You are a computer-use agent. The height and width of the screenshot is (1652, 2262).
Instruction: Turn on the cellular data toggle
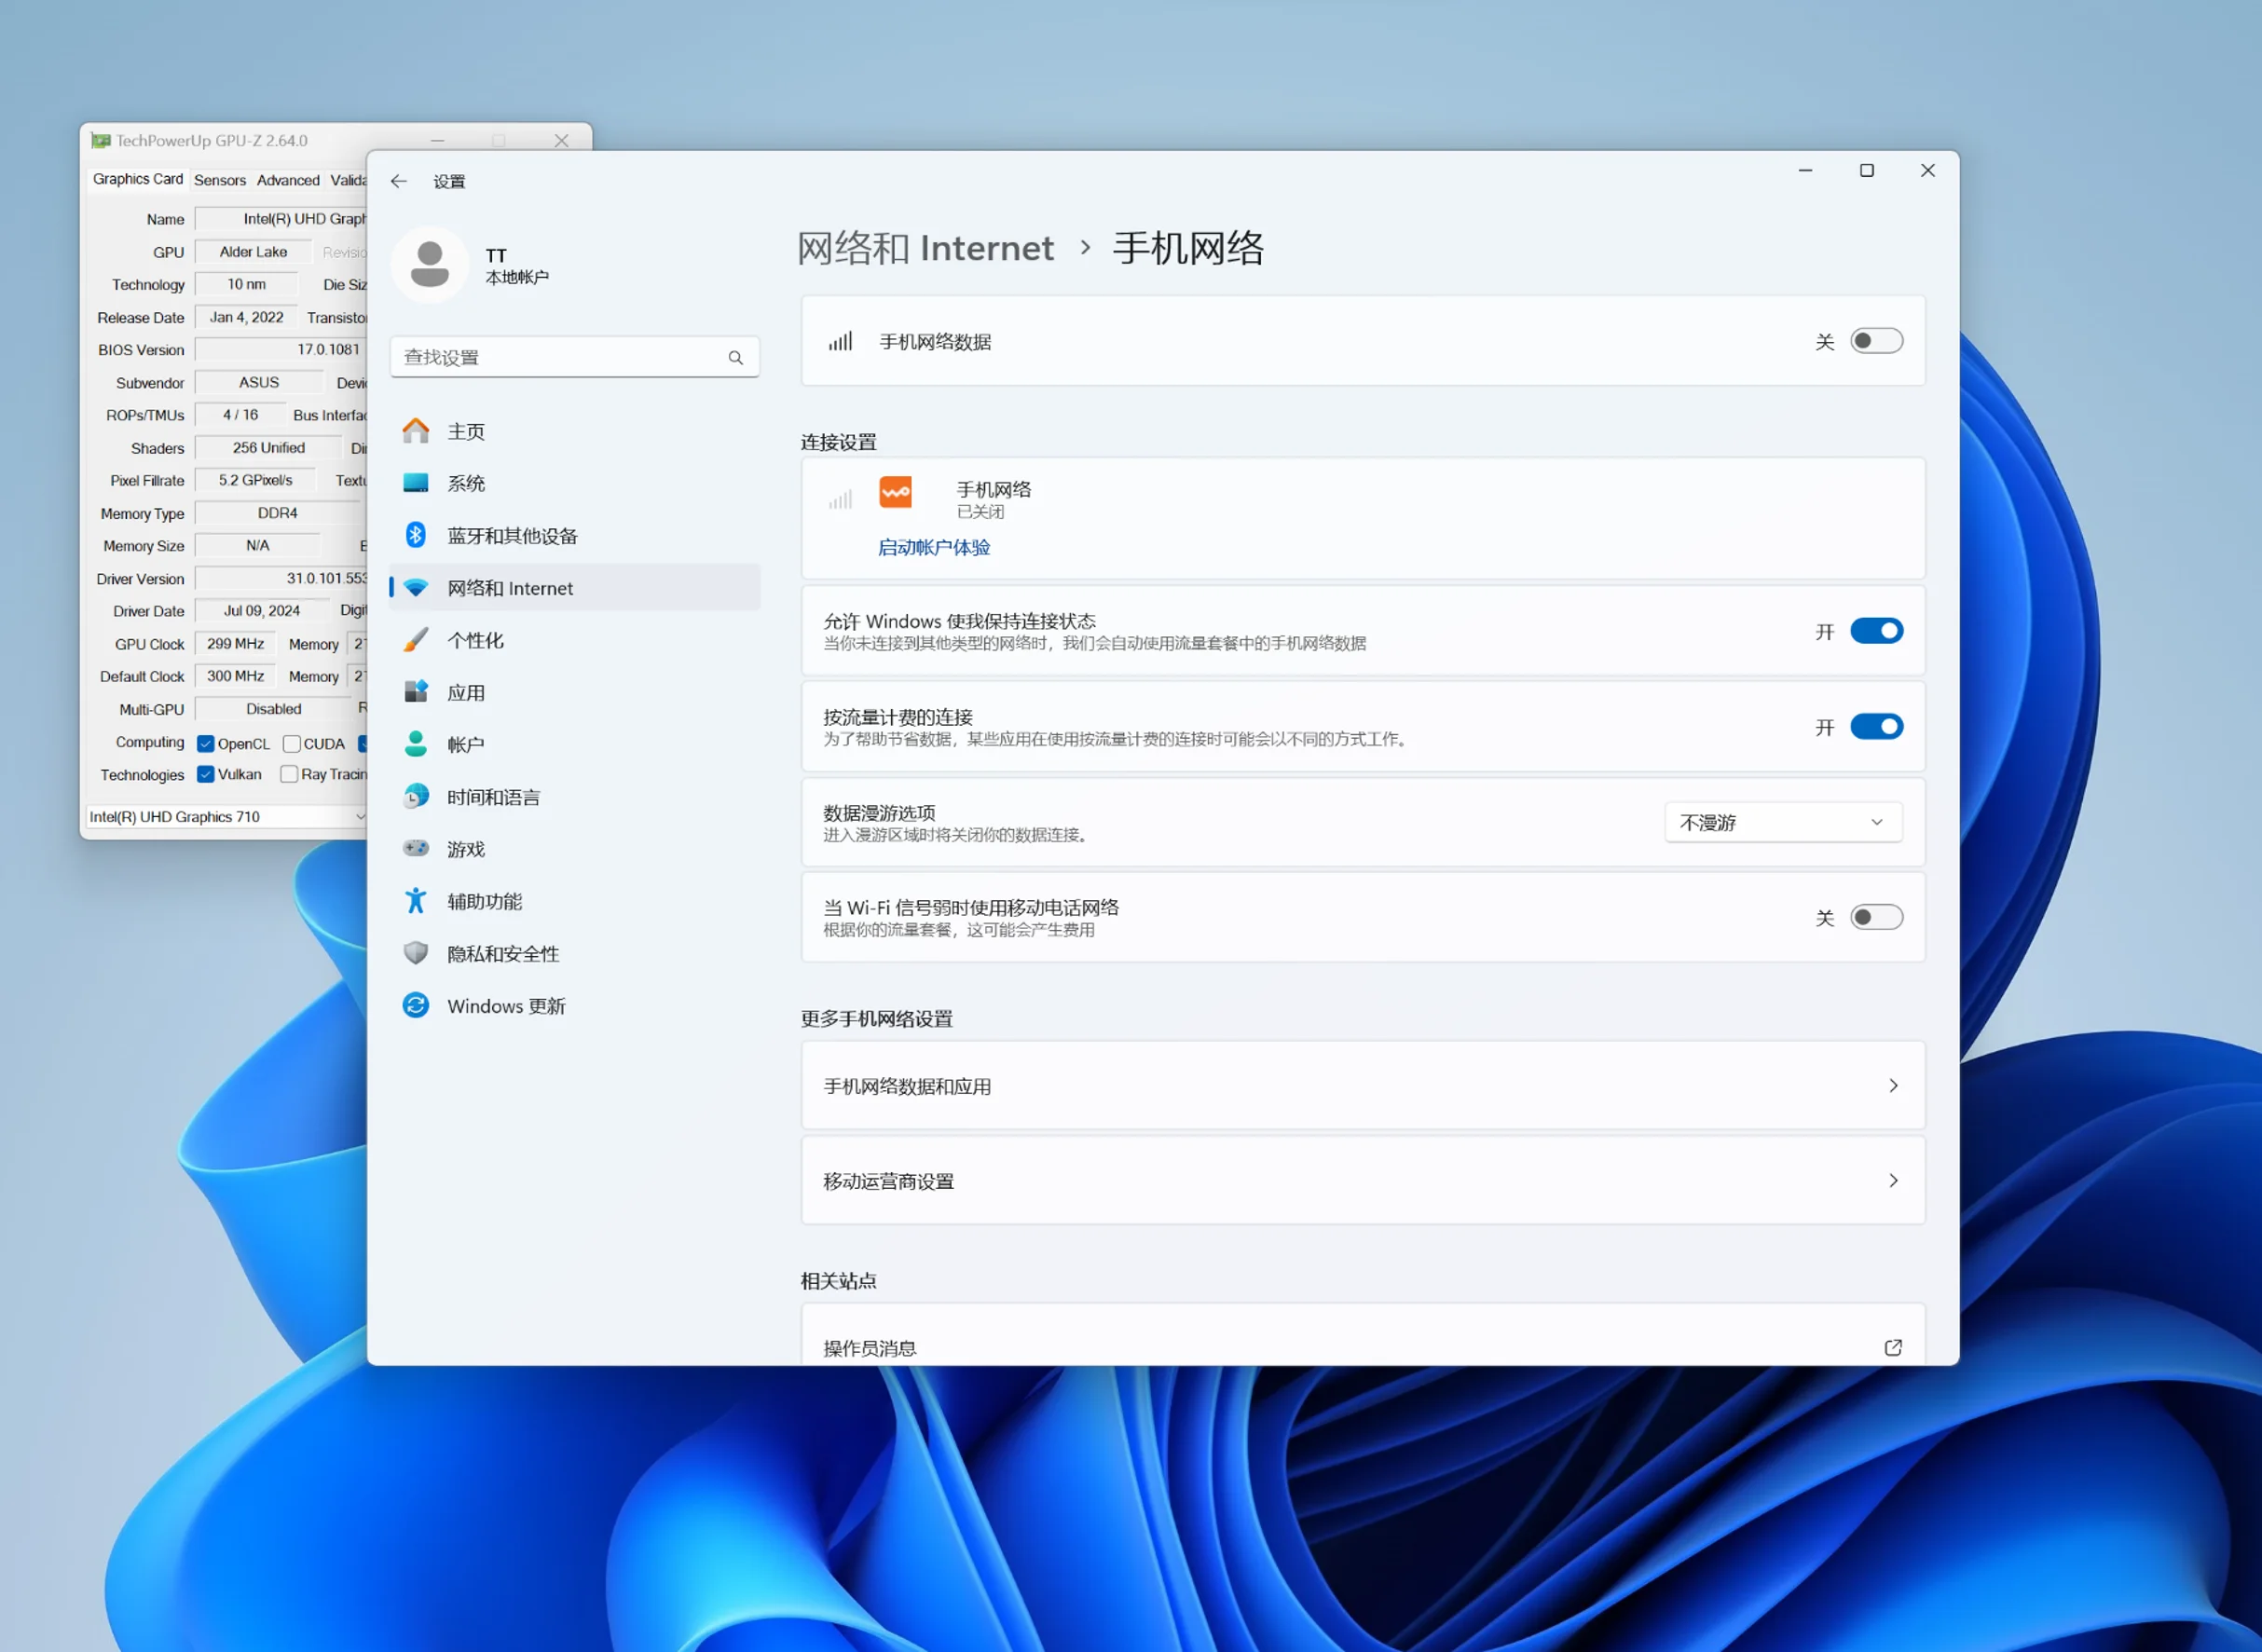click(x=1876, y=341)
